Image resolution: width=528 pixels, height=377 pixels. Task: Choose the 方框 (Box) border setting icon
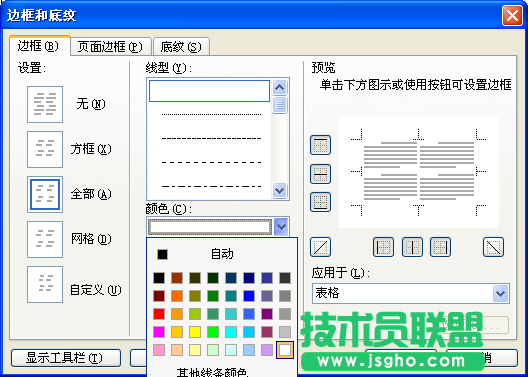click(x=45, y=149)
